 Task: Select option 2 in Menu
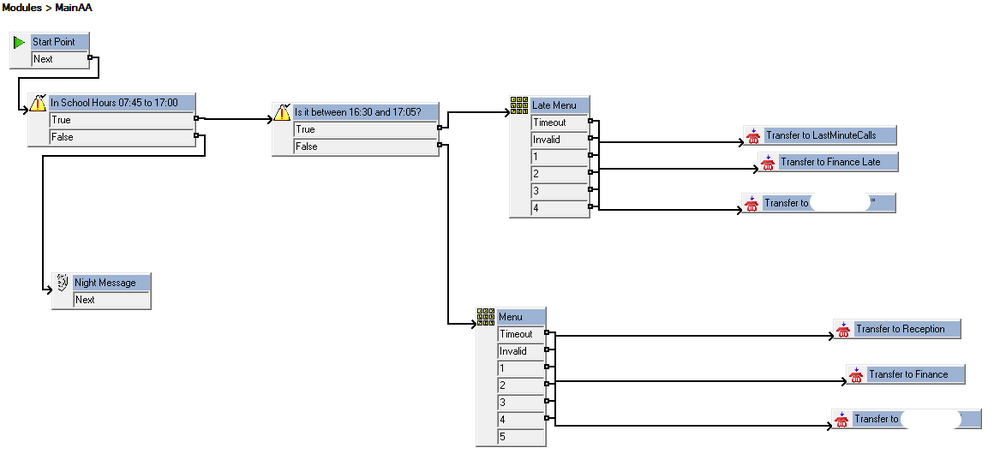[521, 385]
